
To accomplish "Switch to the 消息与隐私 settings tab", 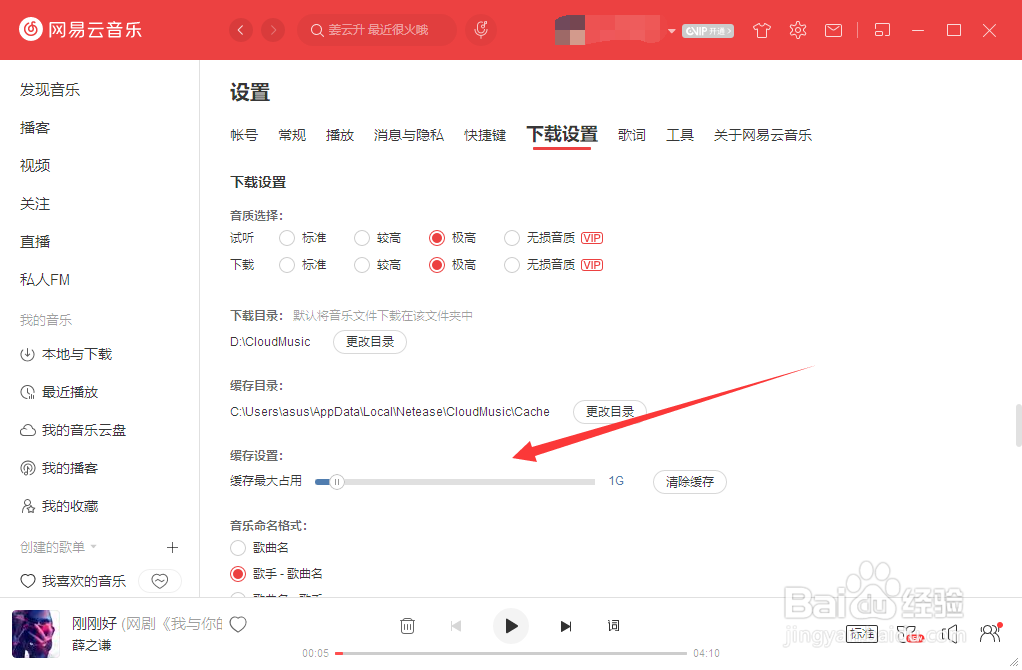I will (x=409, y=135).
